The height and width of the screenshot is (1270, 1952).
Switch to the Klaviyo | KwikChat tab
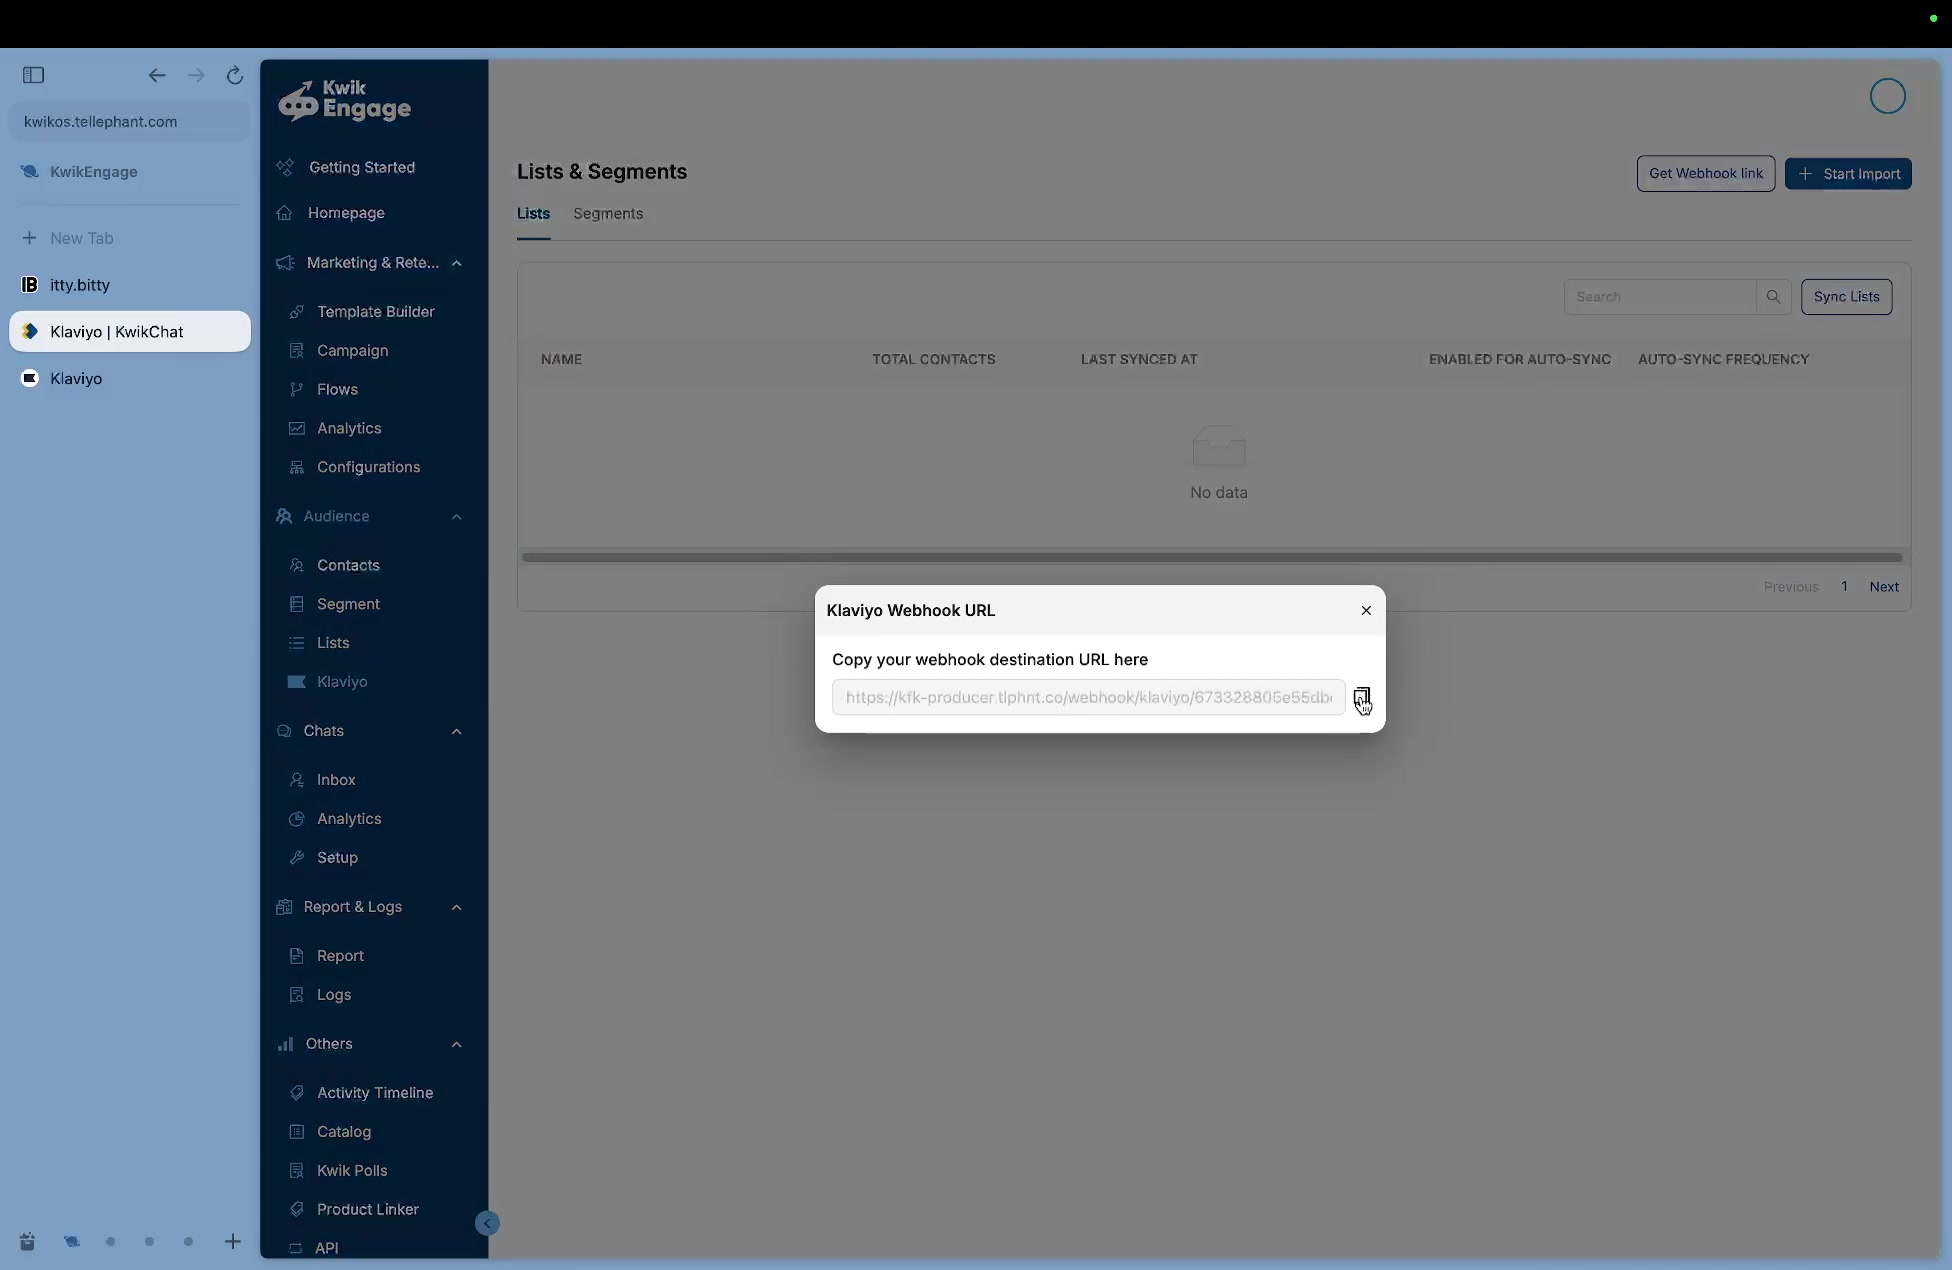pos(130,332)
